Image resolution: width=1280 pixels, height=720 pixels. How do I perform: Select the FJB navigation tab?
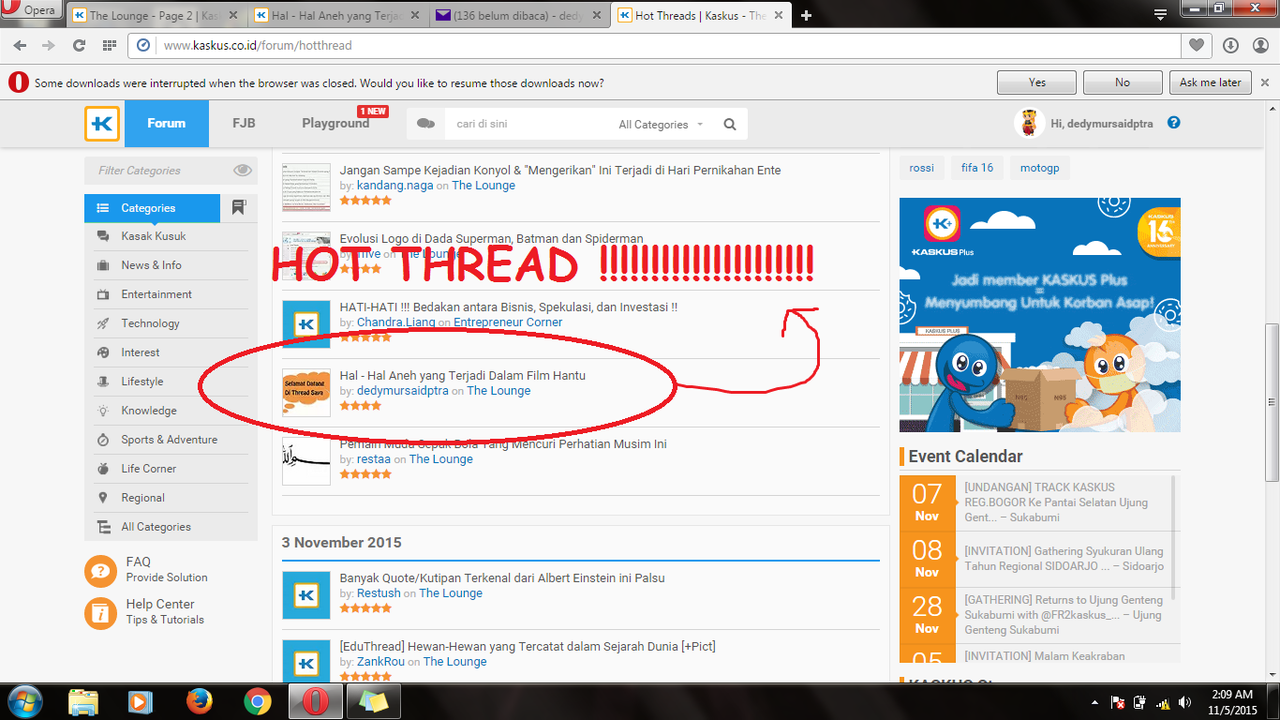[x=244, y=123]
